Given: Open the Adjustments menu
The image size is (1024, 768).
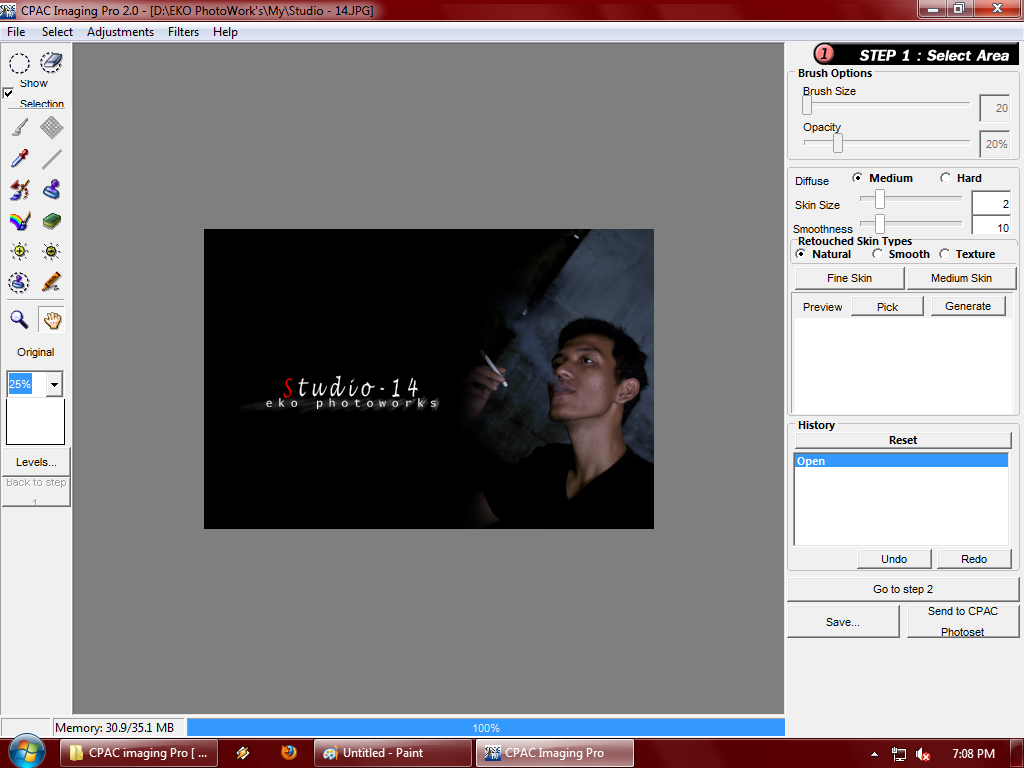Looking at the screenshot, I should pos(120,31).
